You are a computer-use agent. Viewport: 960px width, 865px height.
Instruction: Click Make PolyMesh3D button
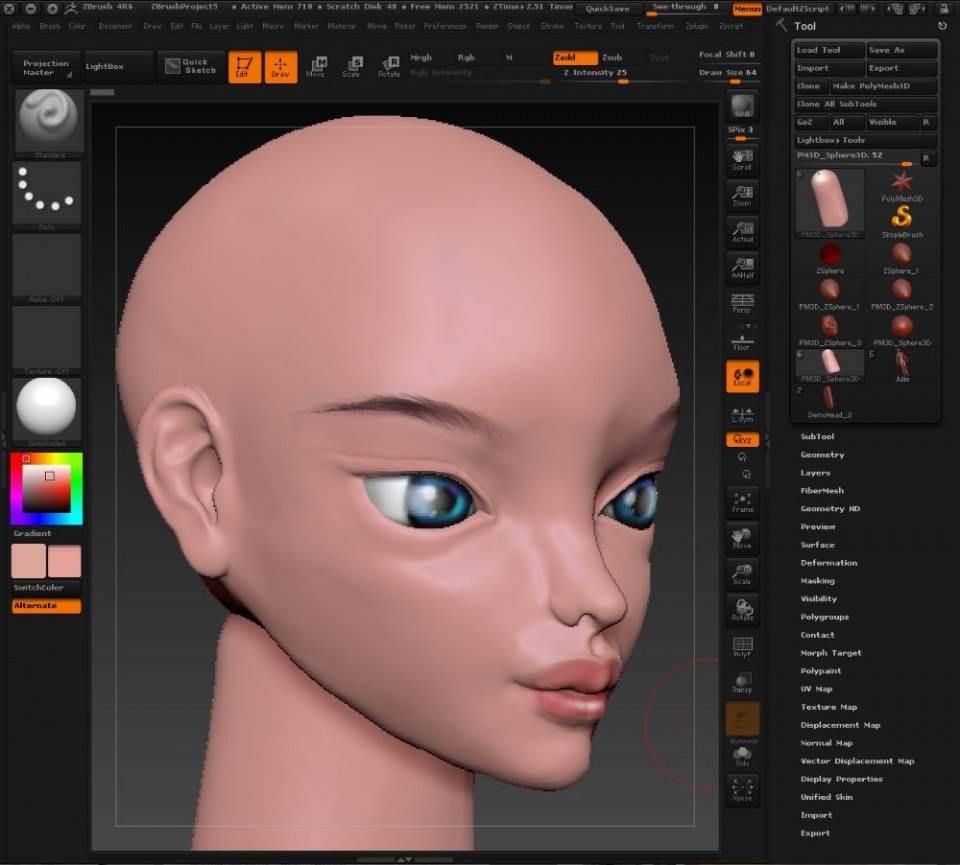tap(882, 86)
